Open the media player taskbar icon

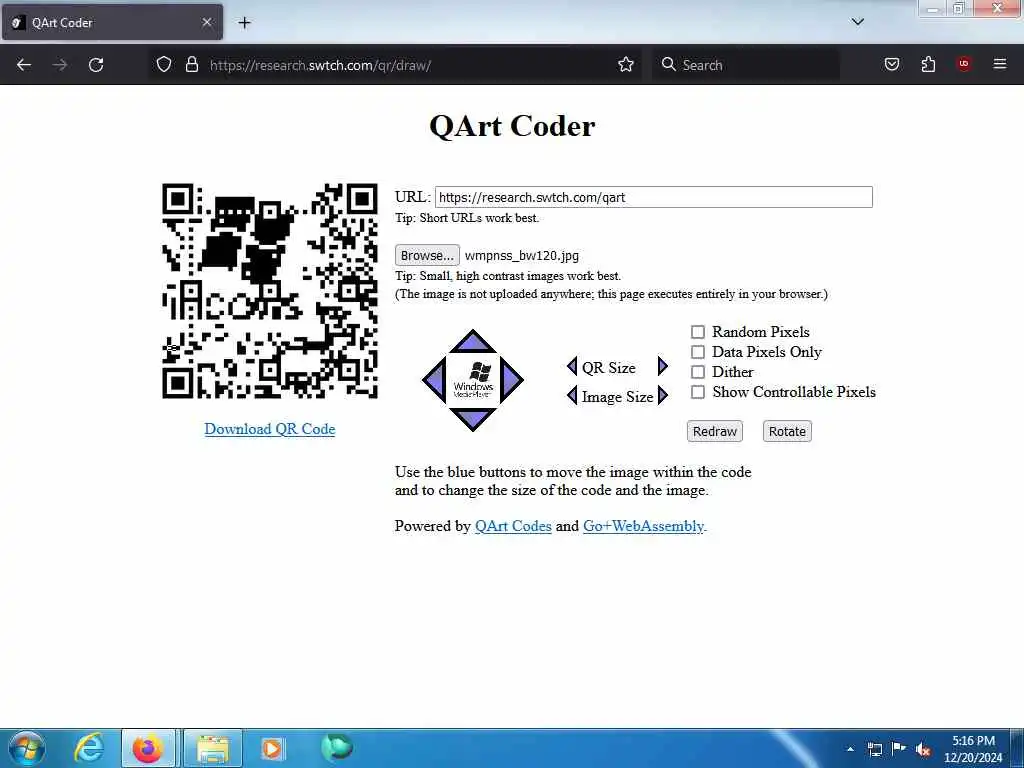point(272,748)
